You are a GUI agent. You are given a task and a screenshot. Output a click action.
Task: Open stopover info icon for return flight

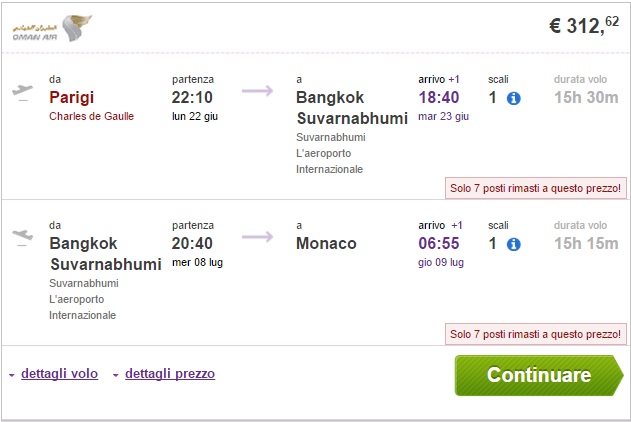(x=514, y=244)
